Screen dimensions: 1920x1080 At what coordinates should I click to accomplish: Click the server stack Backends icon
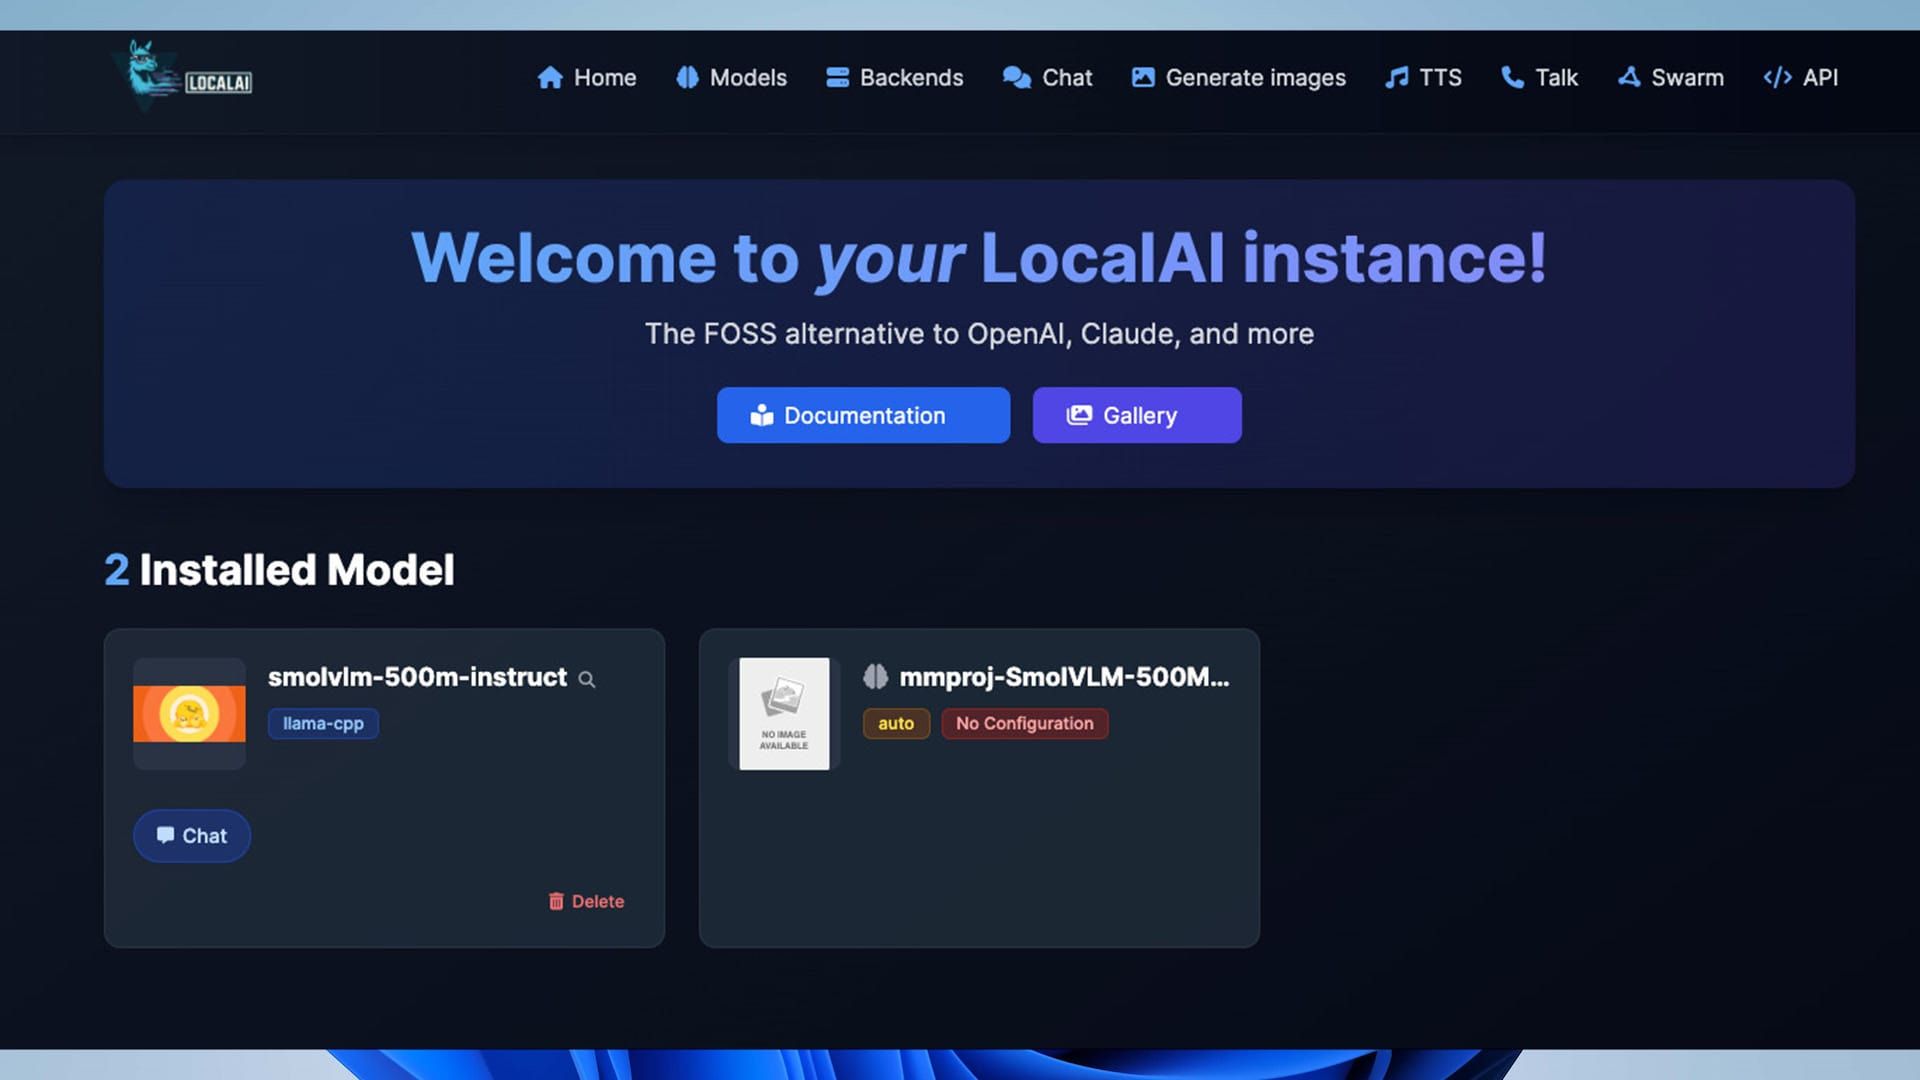(x=837, y=78)
